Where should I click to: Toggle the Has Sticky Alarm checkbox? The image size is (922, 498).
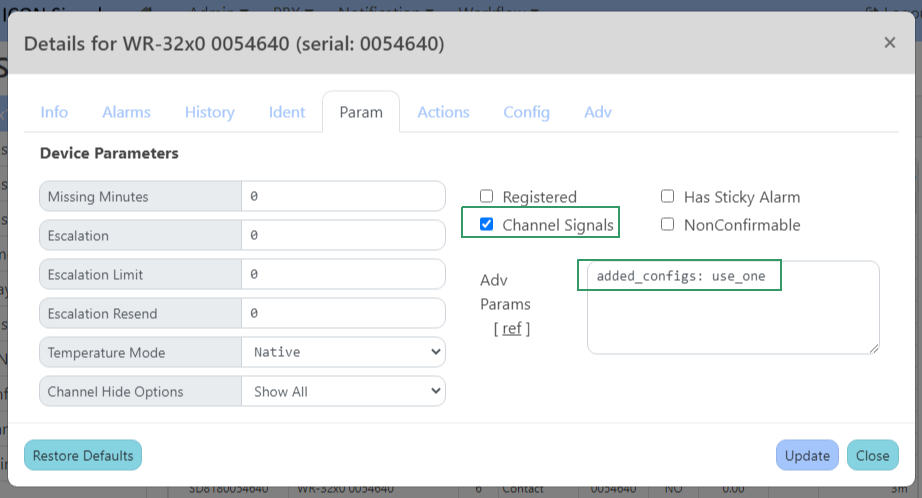tap(667, 197)
